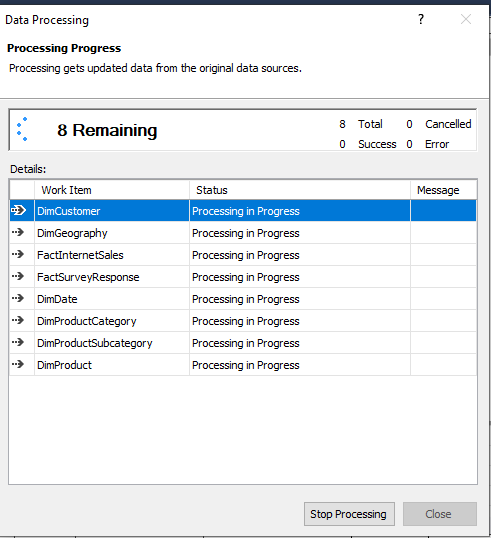
Task: Open help with the question mark button
Action: (x=421, y=19)
